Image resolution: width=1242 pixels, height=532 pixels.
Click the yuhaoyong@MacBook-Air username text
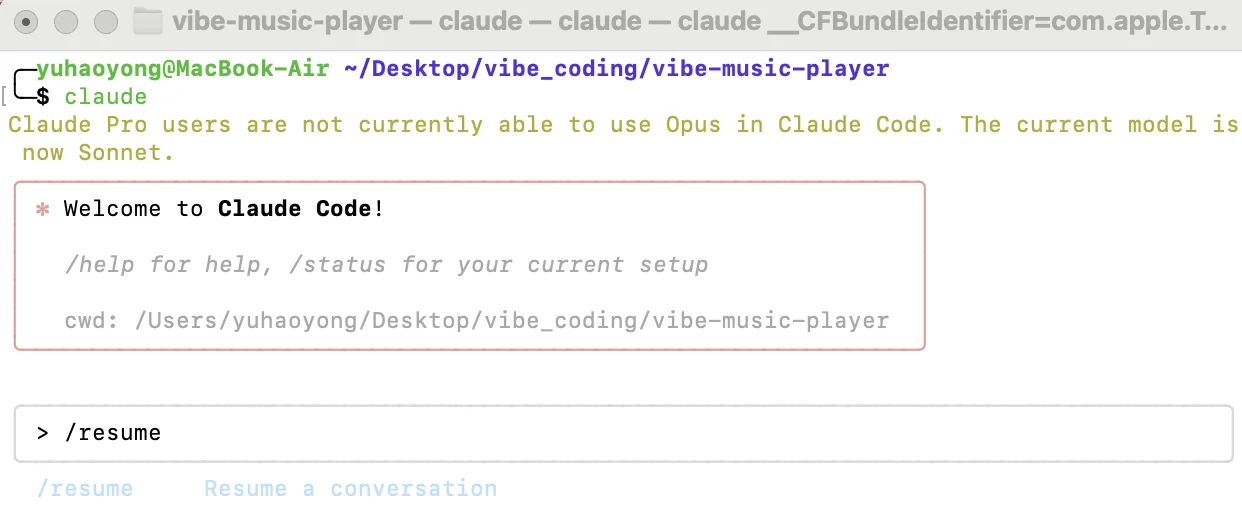[x=182, y=69]
